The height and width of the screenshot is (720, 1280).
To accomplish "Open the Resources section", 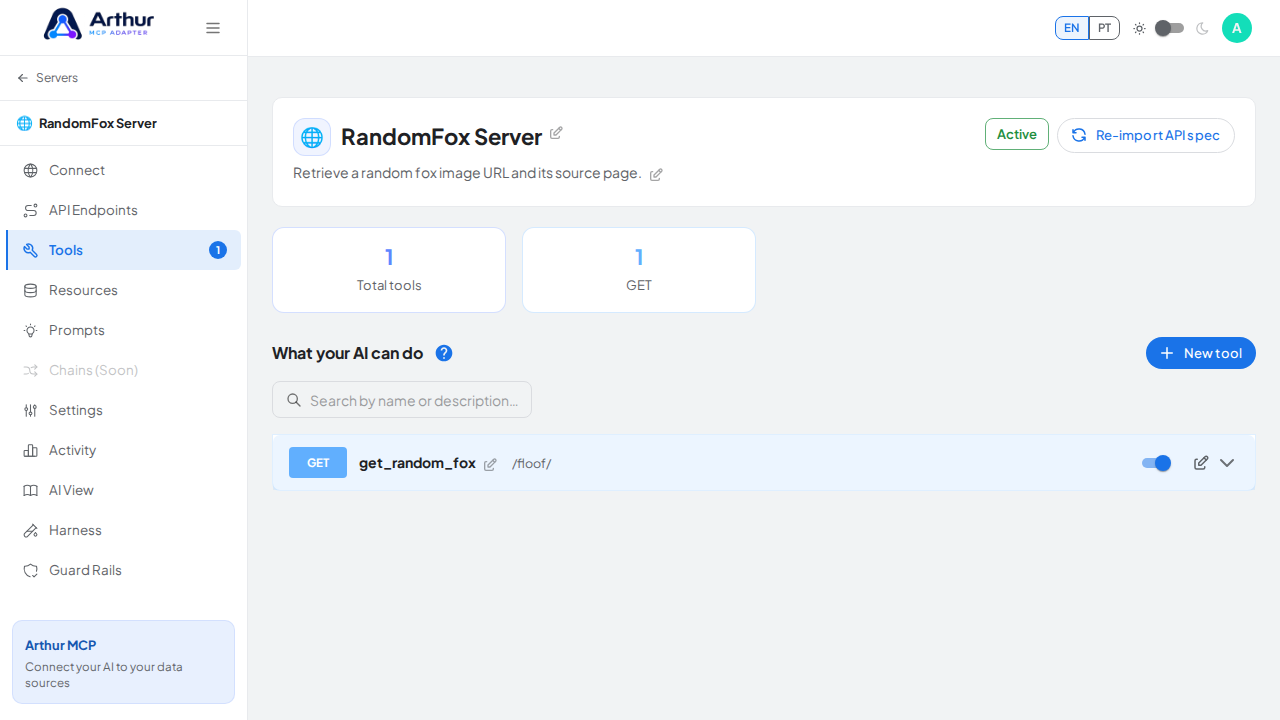I will [x=123, y=290].
